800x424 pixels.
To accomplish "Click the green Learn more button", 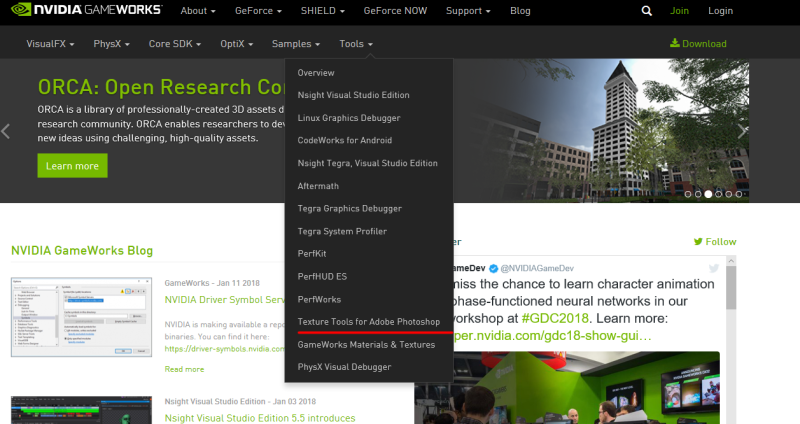I will [x=72, y=165].
